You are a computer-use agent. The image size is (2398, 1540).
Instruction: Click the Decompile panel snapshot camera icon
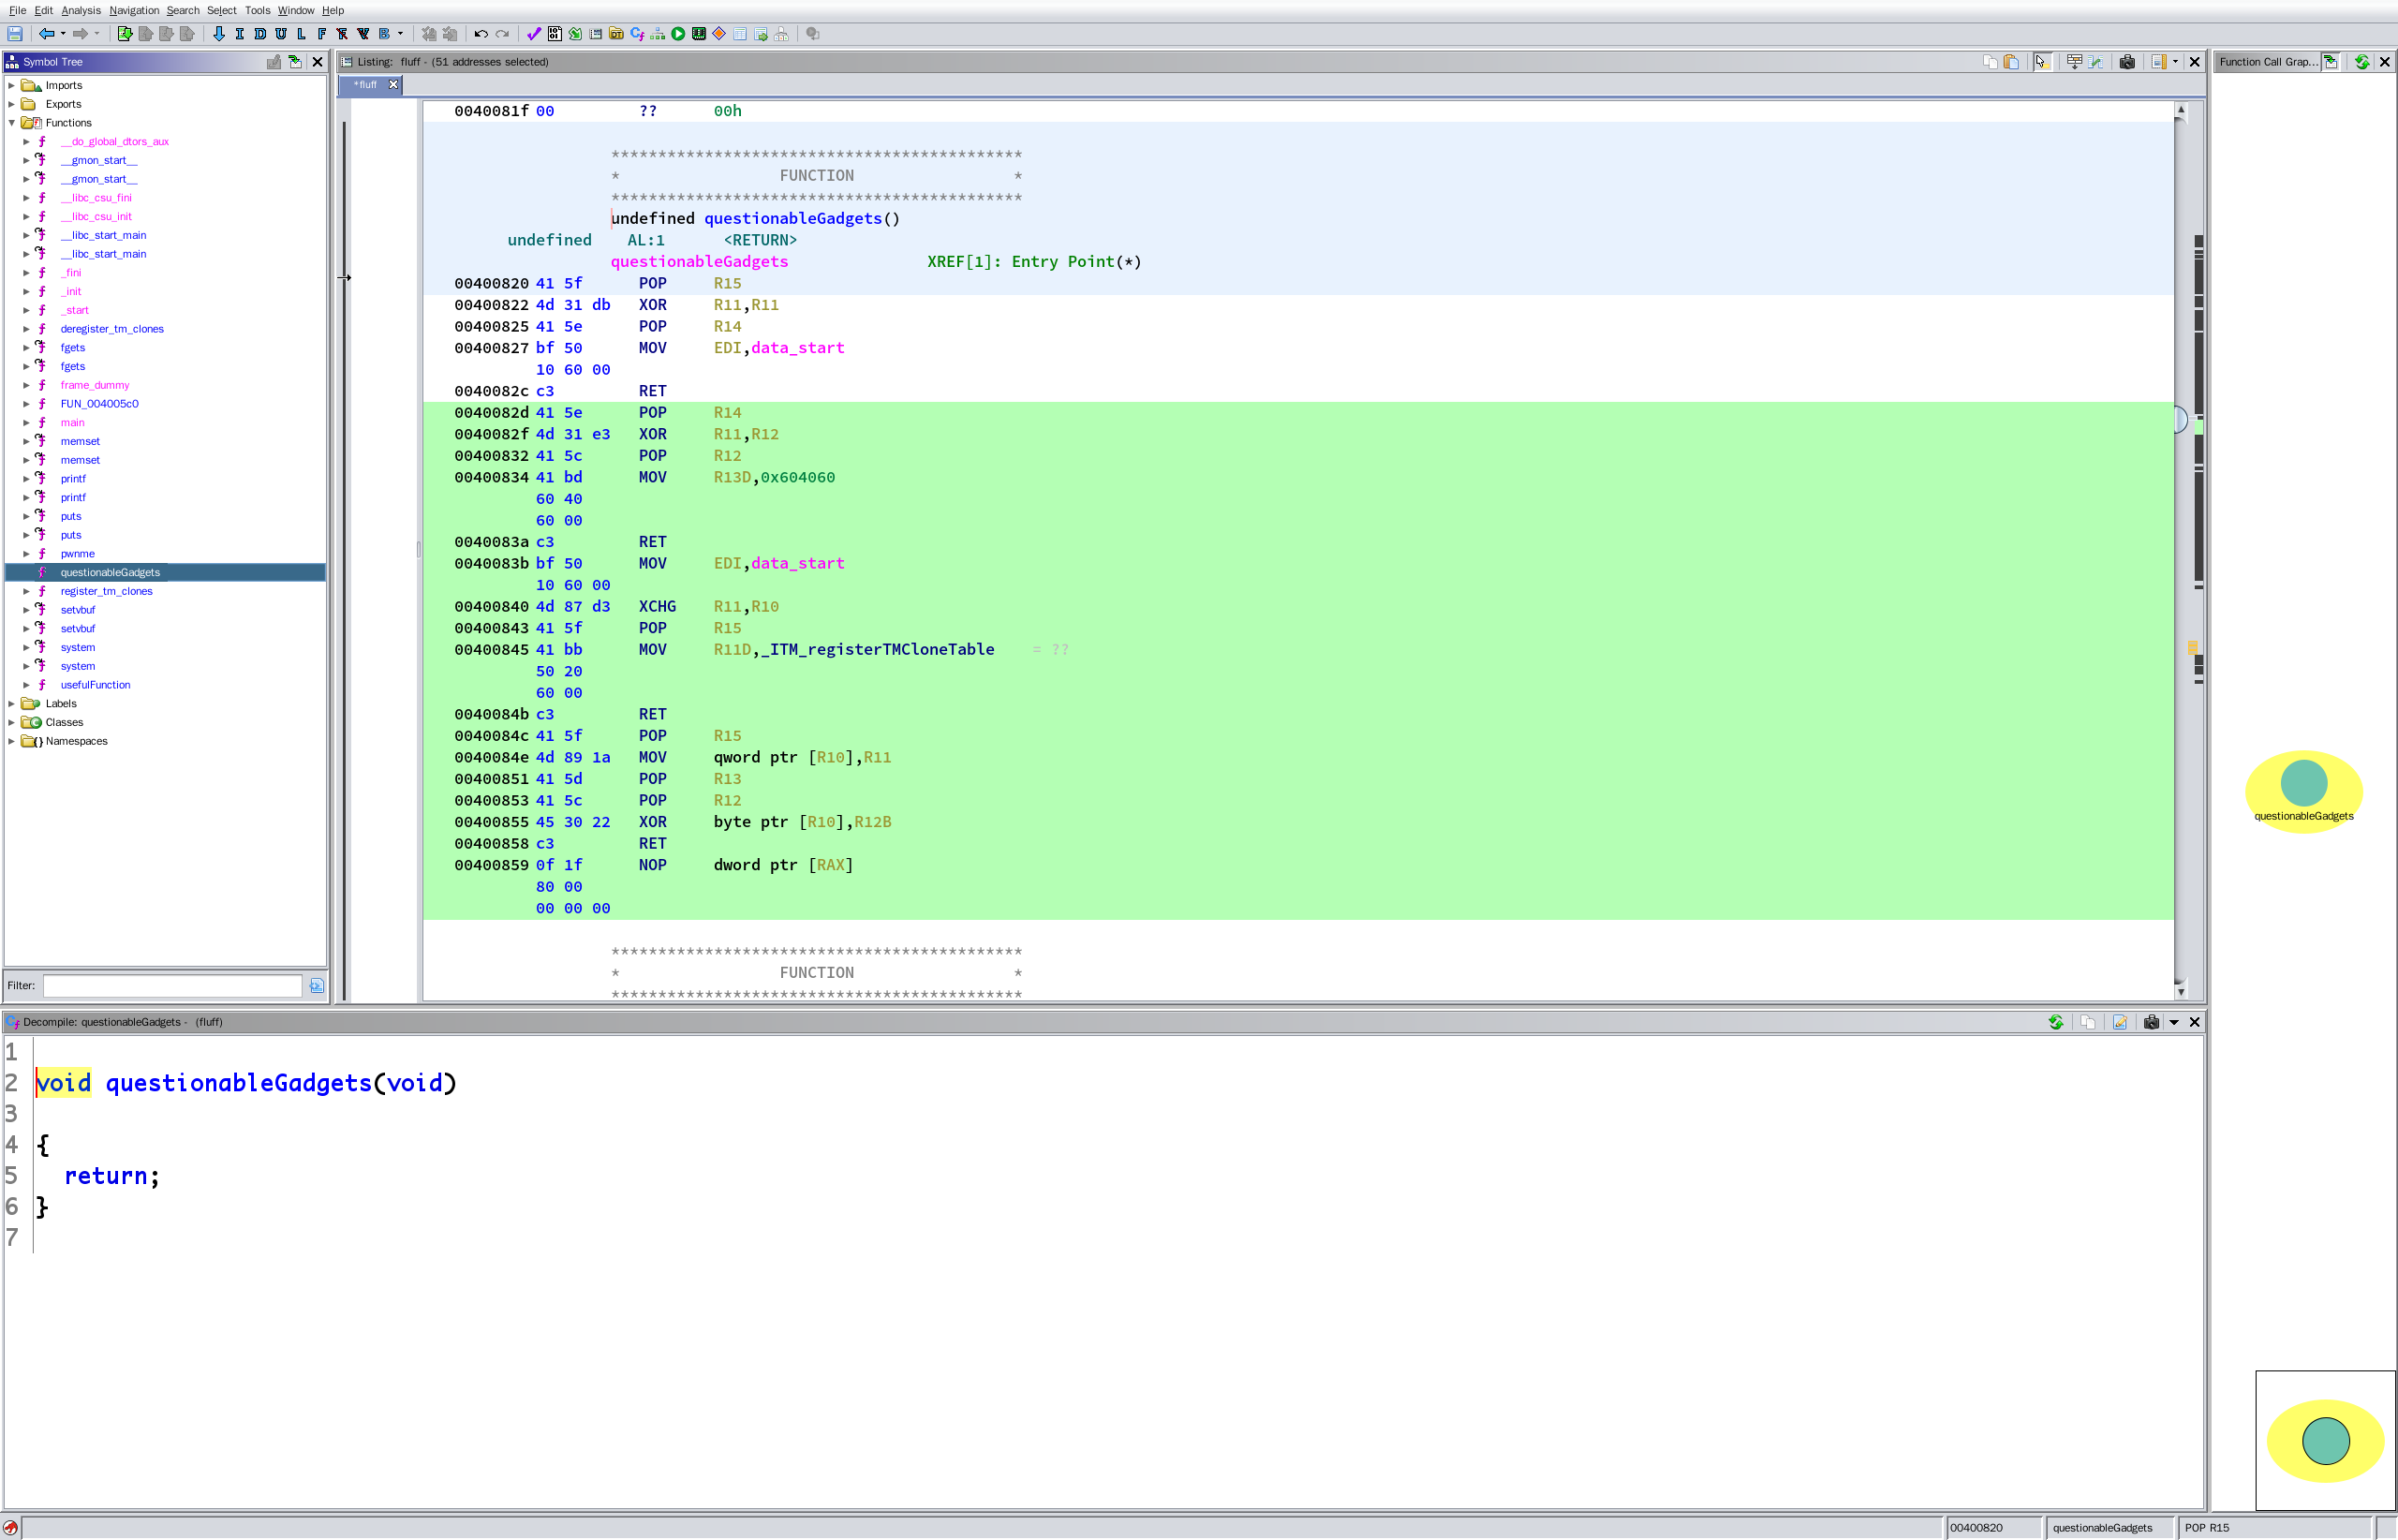(x=2151, y=1022)
